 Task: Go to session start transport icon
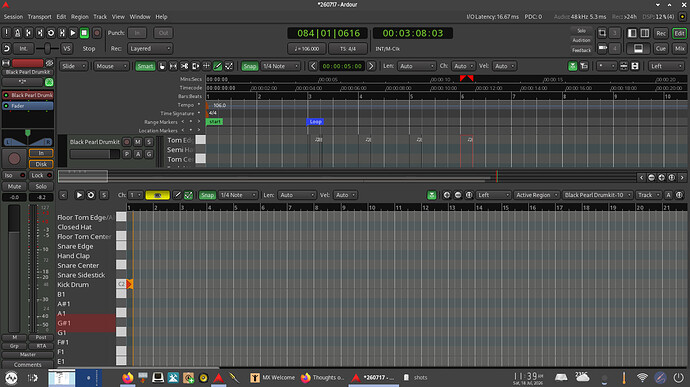[29, 33]
